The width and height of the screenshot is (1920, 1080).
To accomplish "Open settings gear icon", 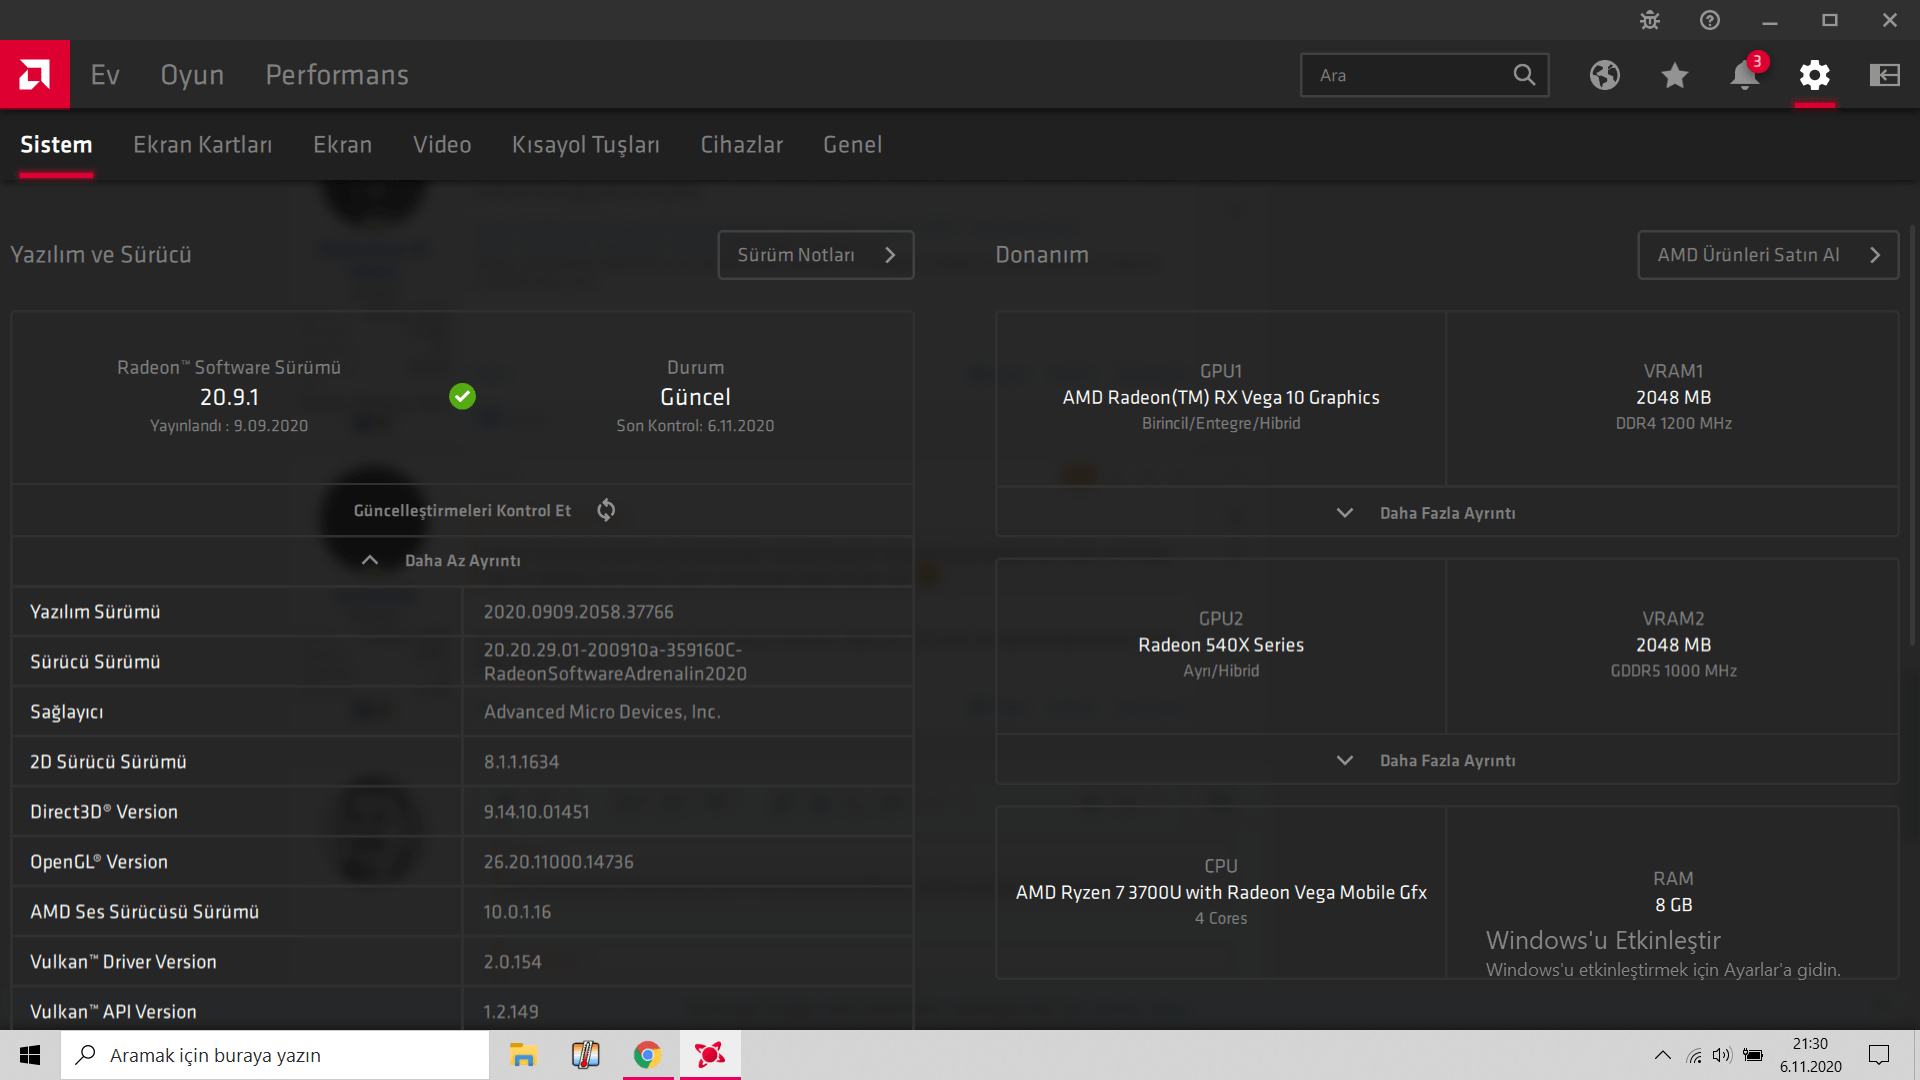I will click(x=1815, y=75).
